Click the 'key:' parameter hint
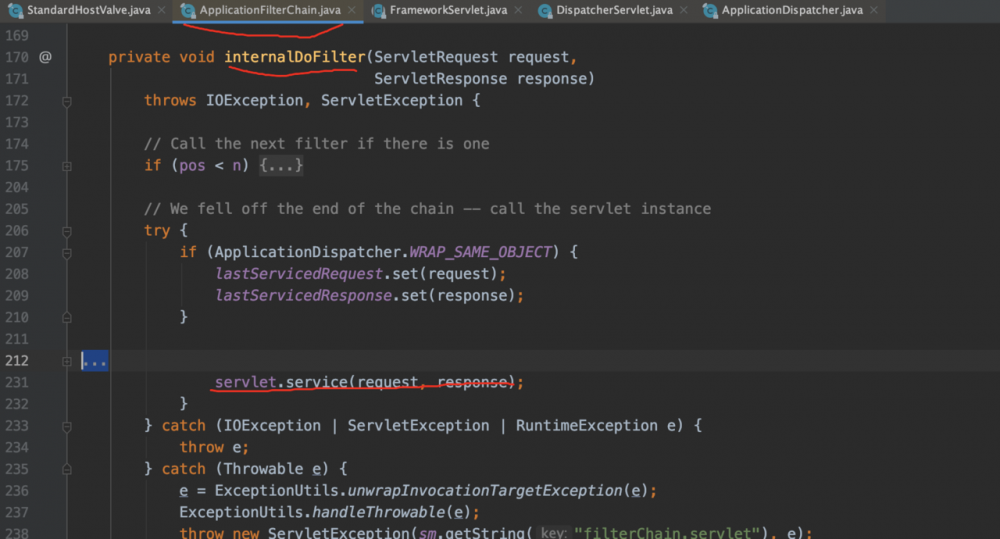Image resolution: width=1000 pixels, height=539 pixels. pos(553,533)
